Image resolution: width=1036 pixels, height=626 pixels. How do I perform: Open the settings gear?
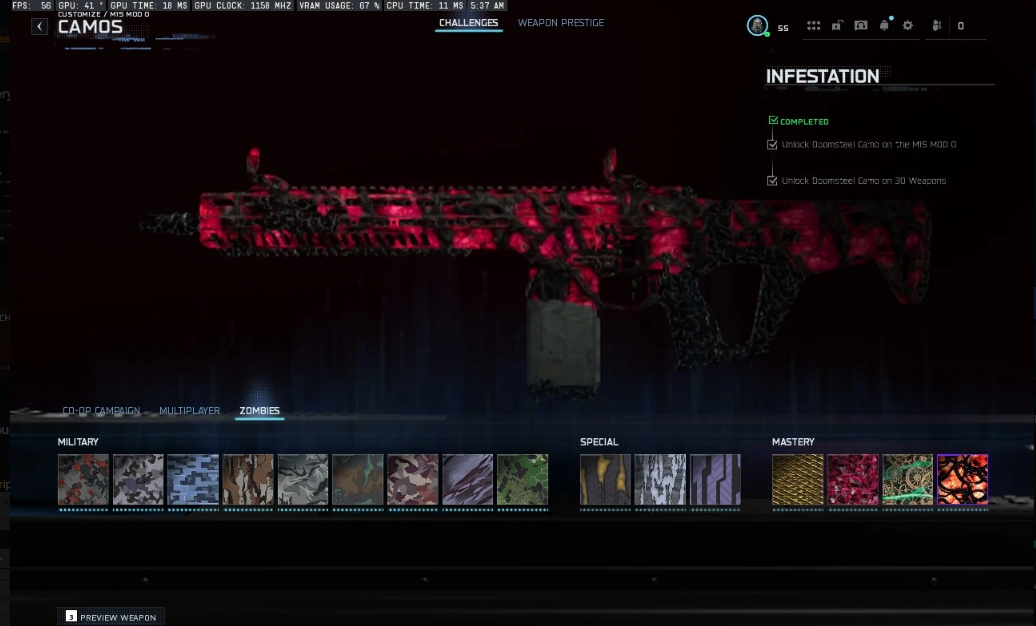pos(908,26)
